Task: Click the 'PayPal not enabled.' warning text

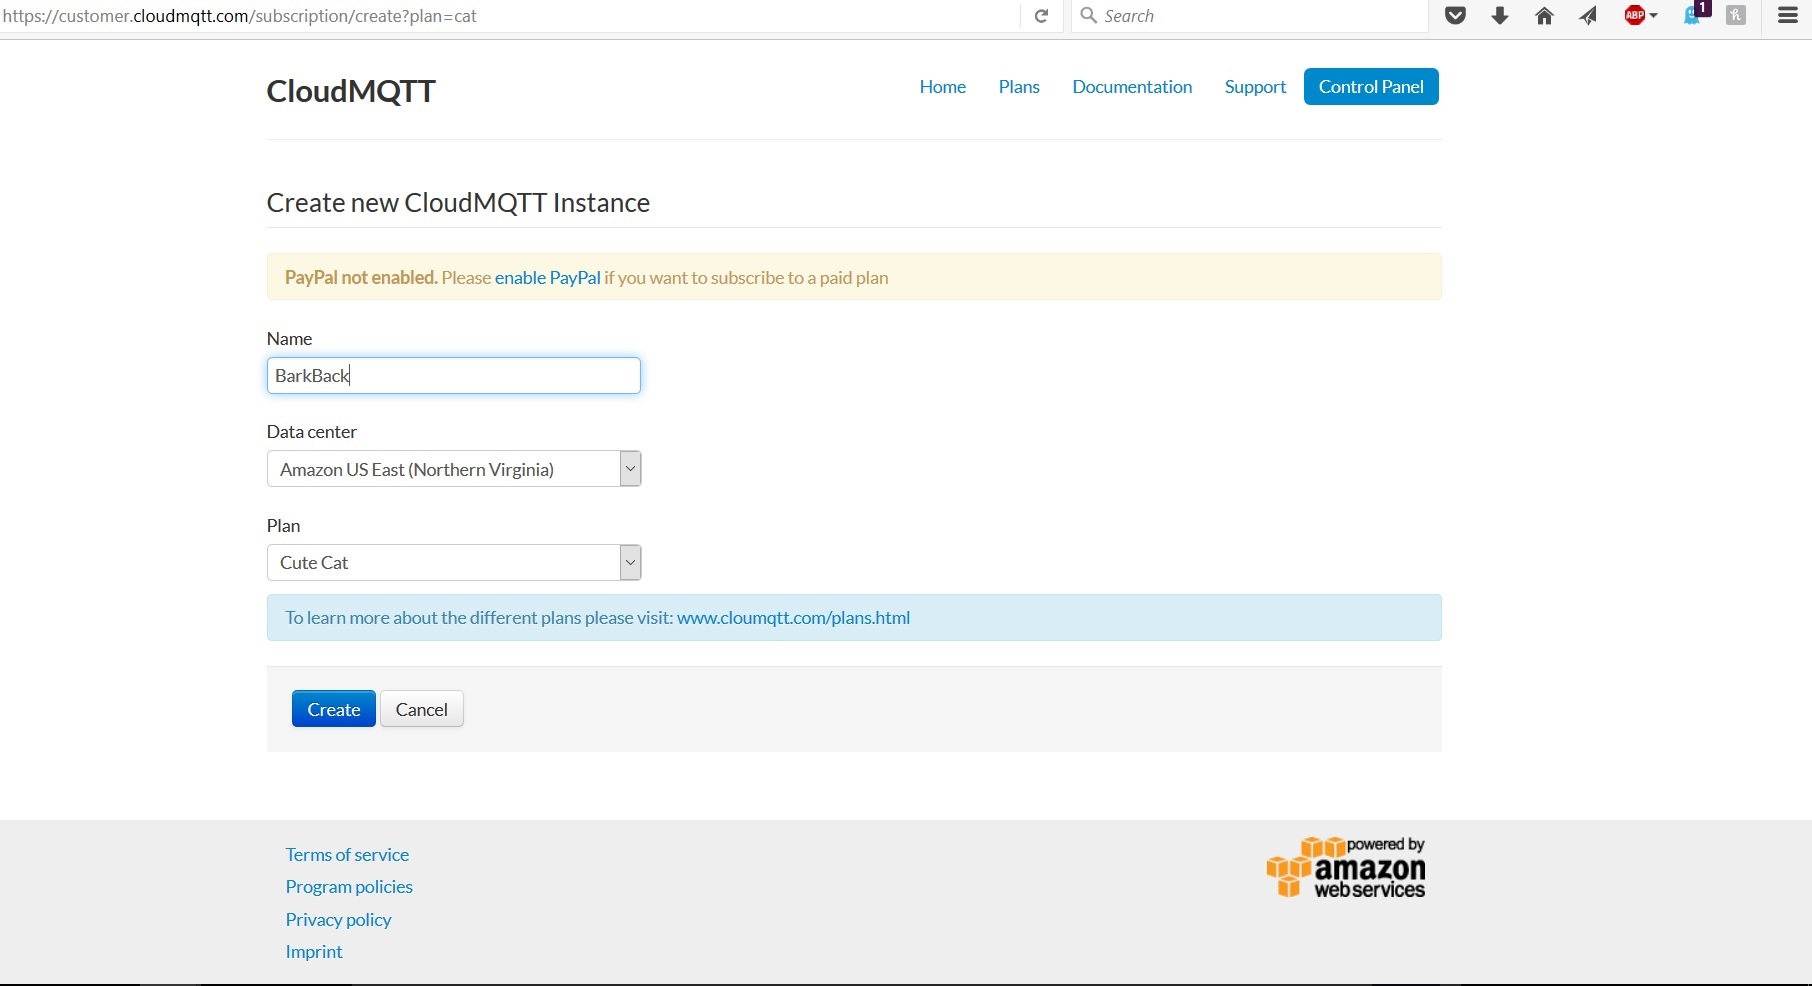Action: [x=361, y=278]
